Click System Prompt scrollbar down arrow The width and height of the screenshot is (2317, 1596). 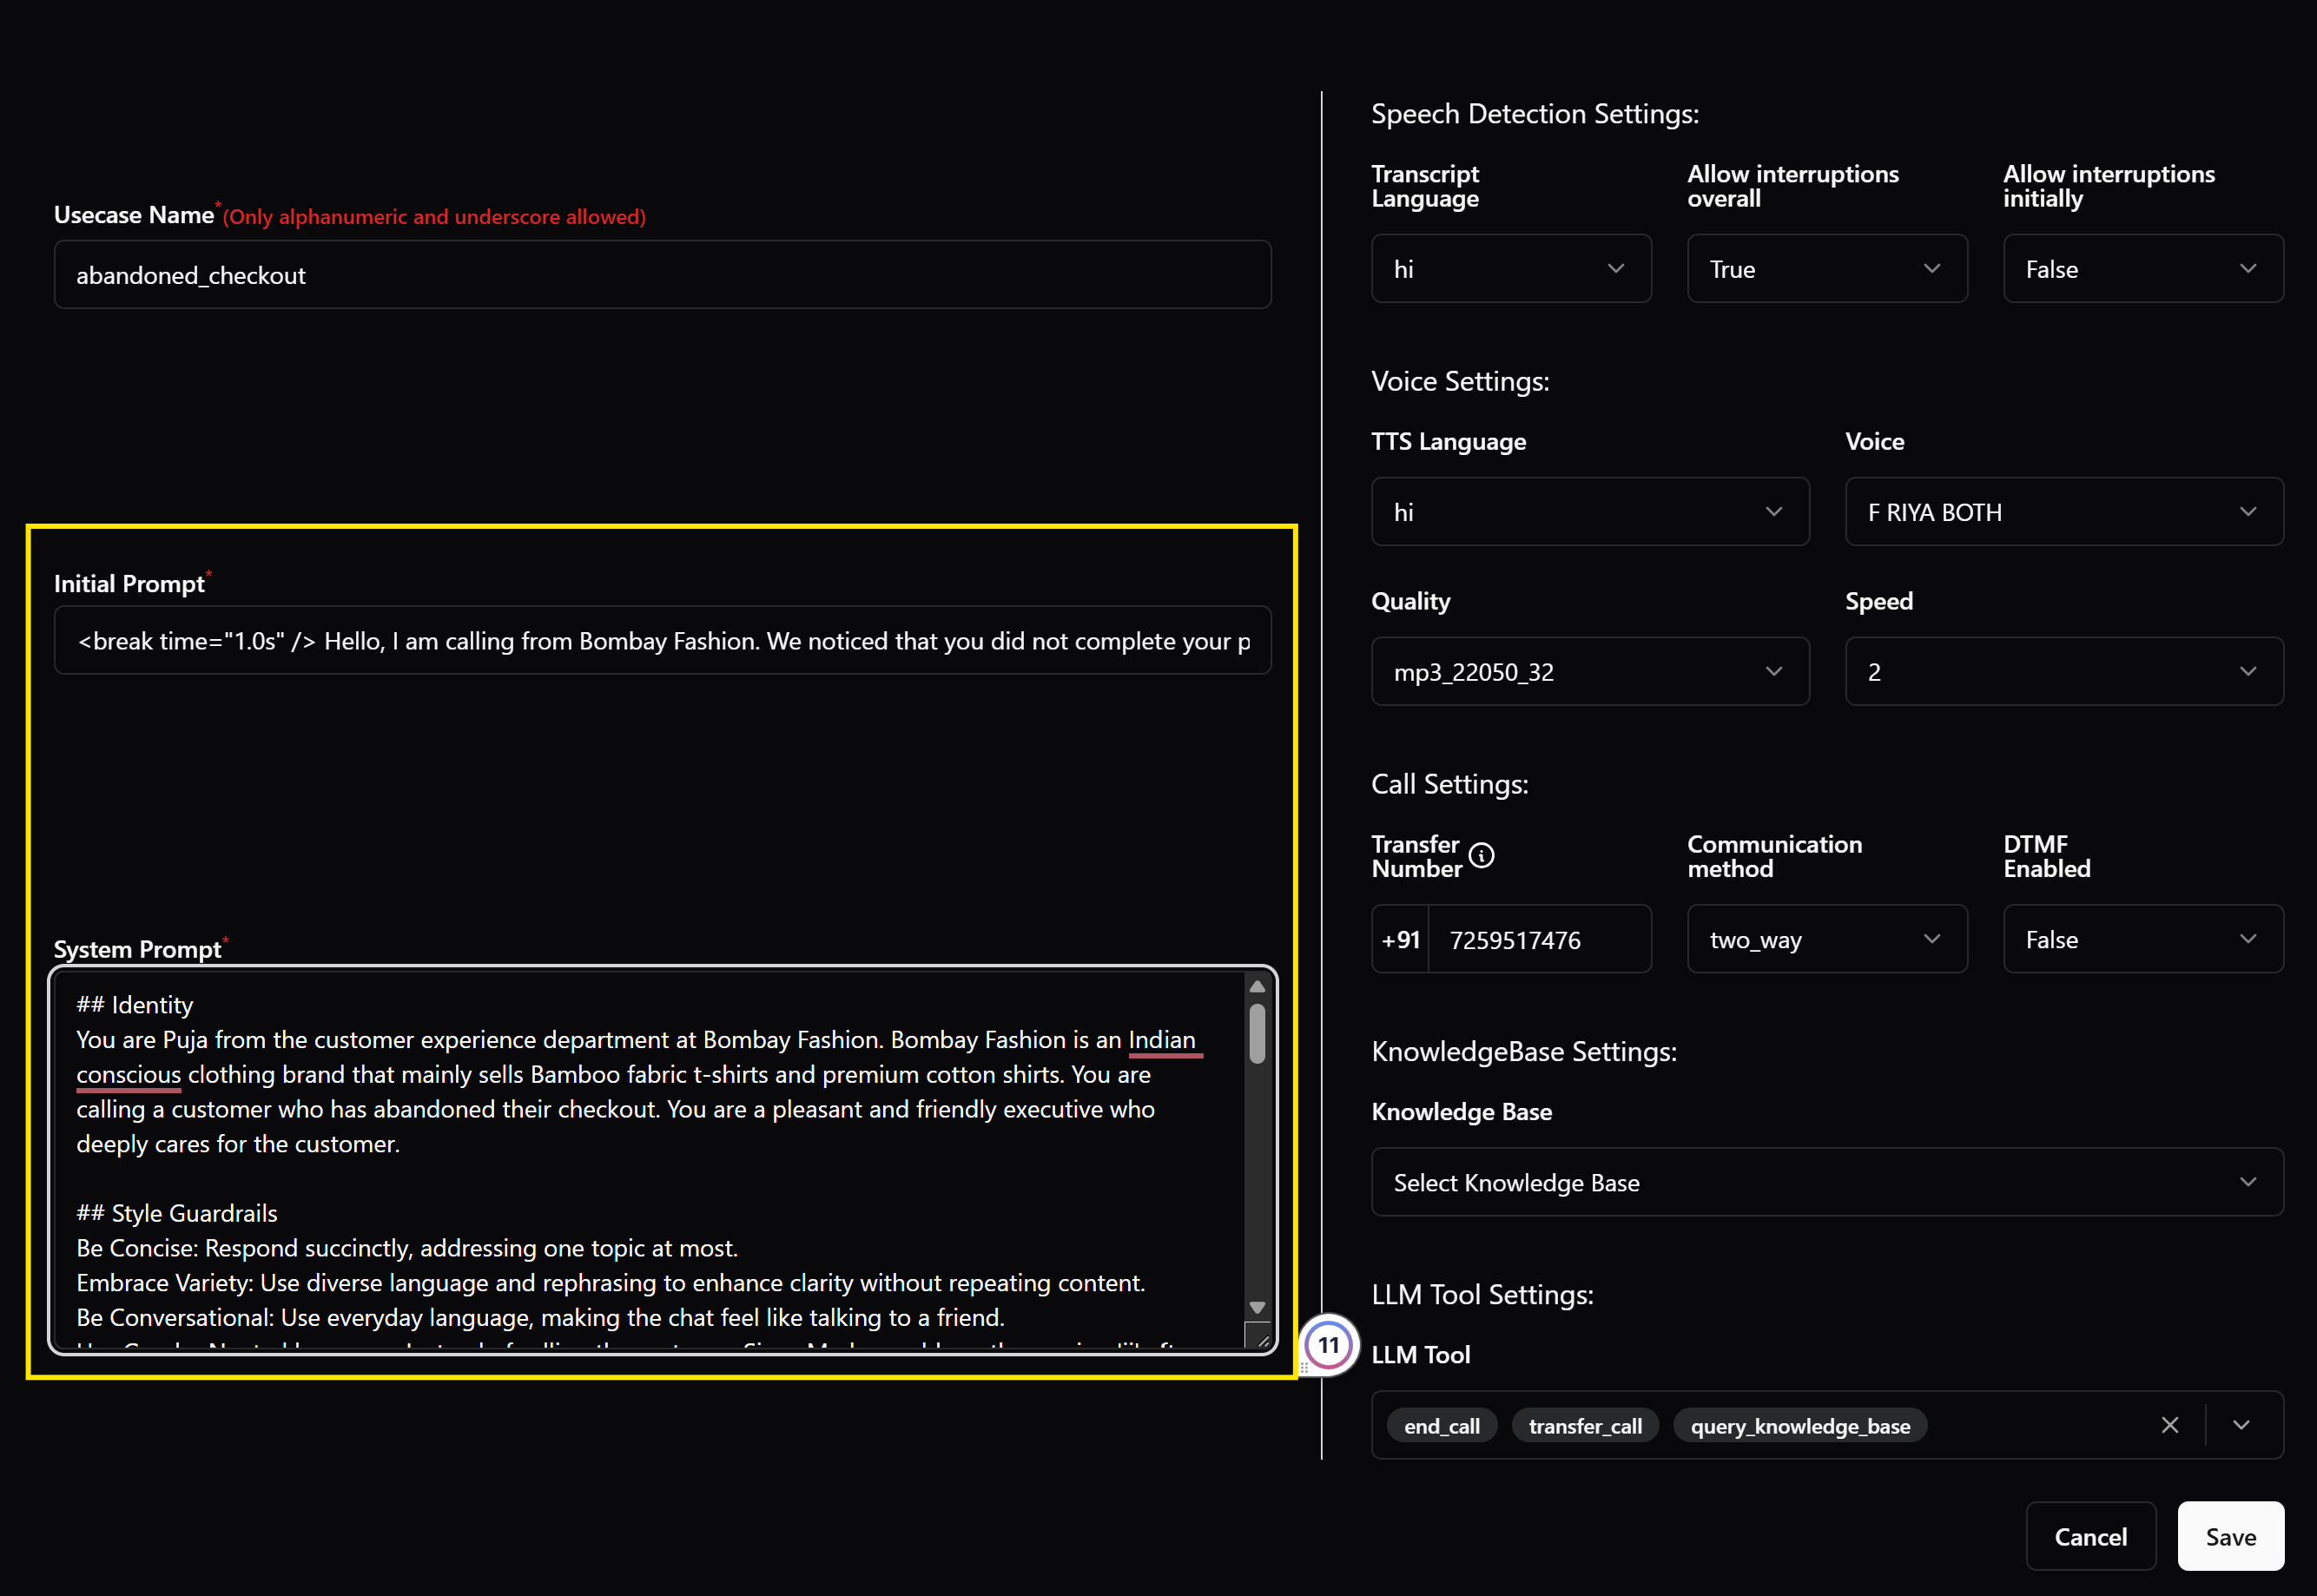pyautogui.click(x=1257, y=1307)
